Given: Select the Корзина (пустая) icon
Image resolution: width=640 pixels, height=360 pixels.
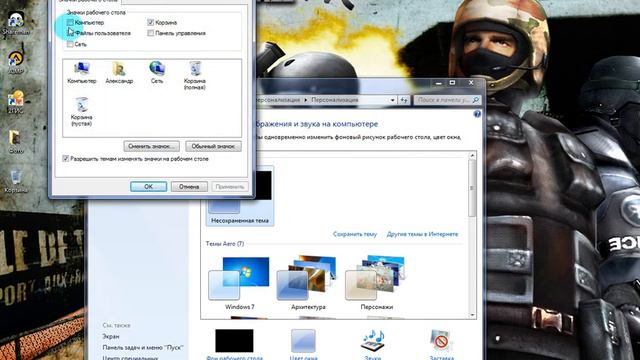Looking at the screenshot, I should (x=82, y=111).
